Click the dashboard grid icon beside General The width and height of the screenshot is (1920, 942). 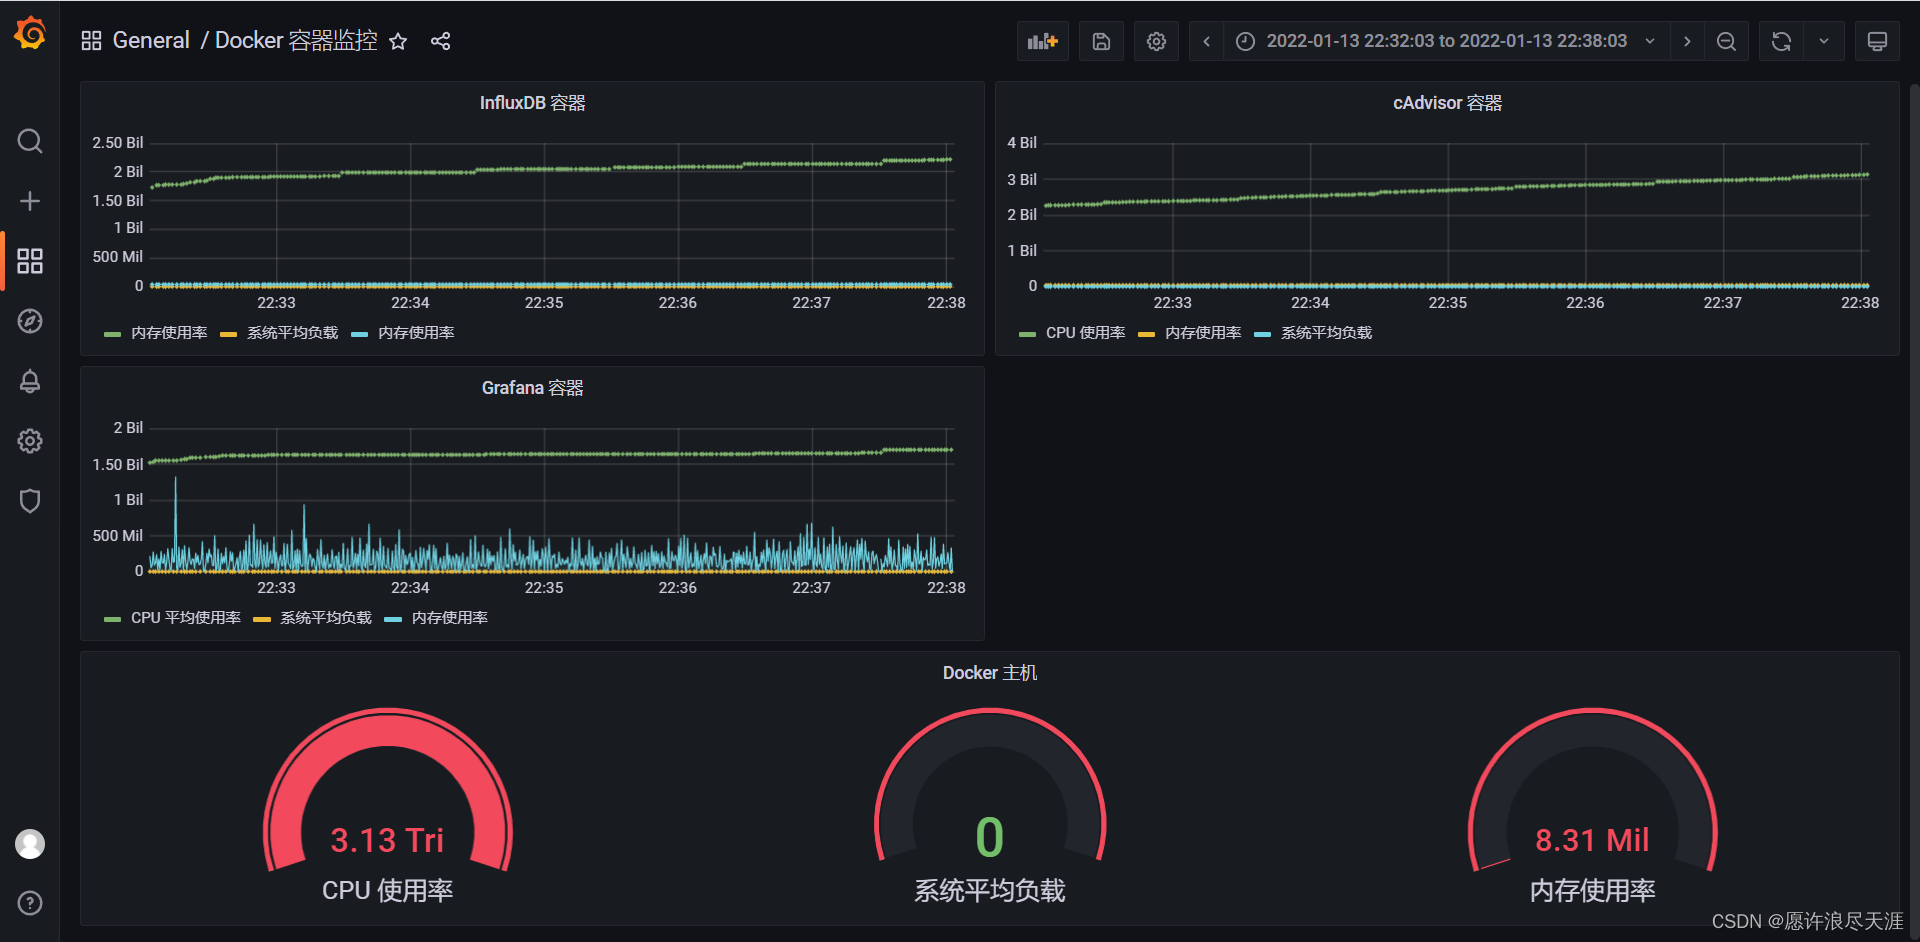click(91, 41)
